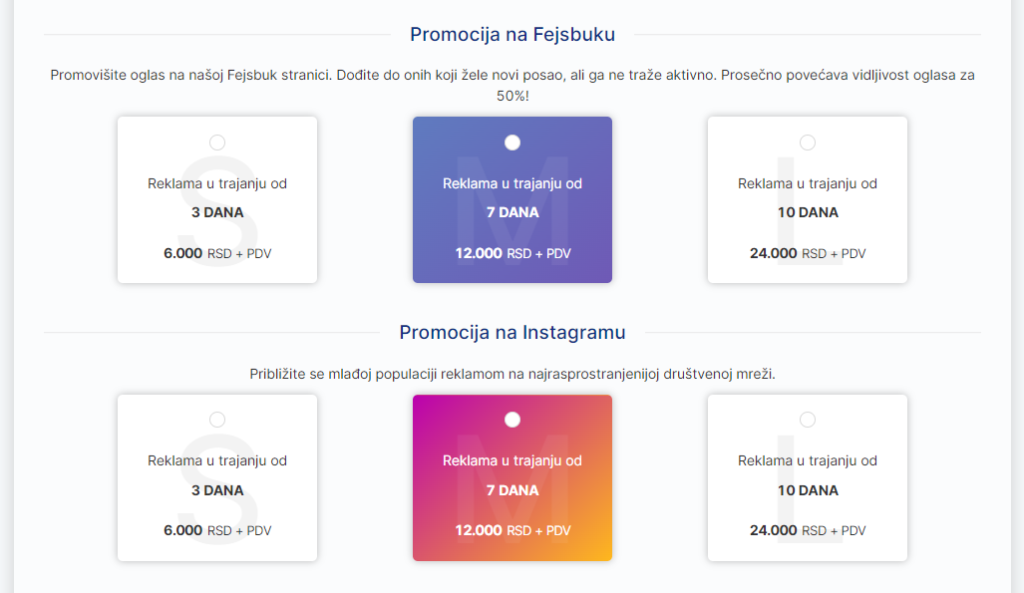This screenshot has height=593, width=1024.
Task: Select the Instagram 10 DANA promotion radio button
Action: coord(807,419)
